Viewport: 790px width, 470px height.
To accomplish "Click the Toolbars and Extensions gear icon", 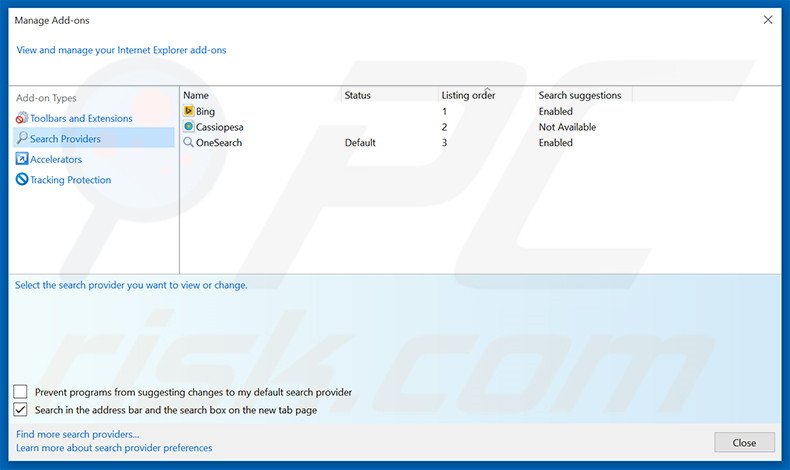I will [x=22, y=118].
